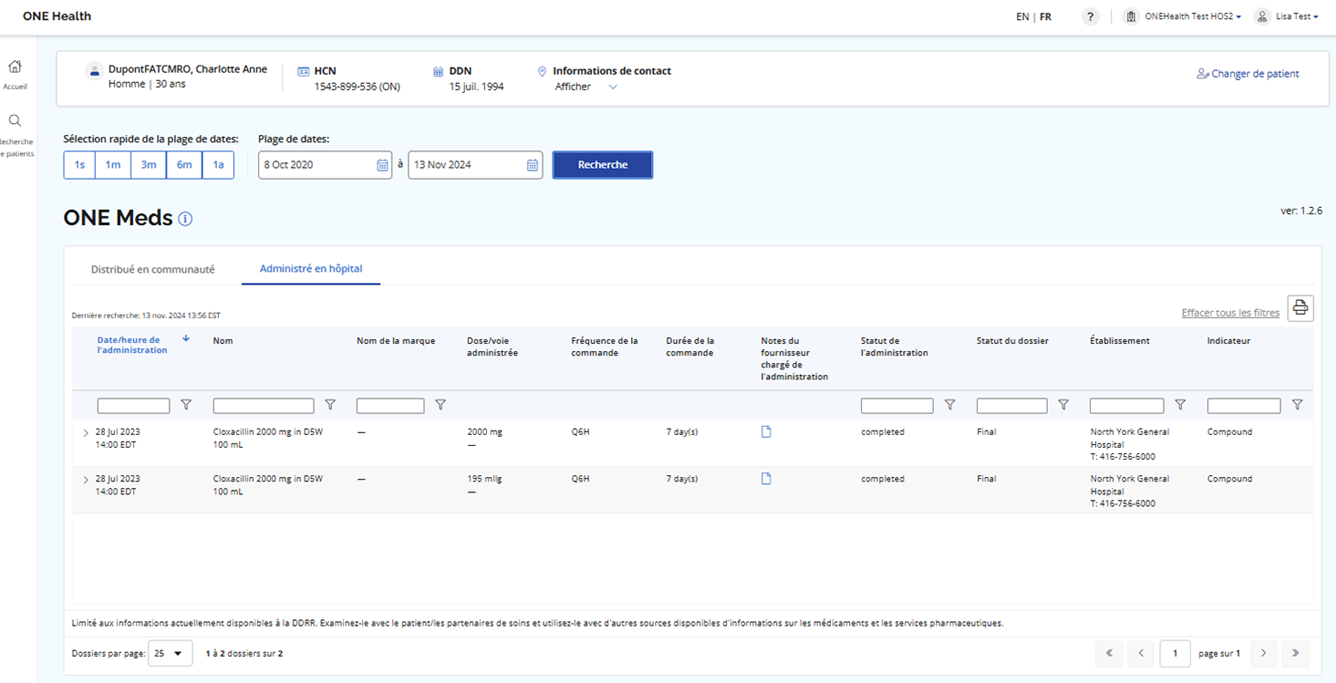Expand the 2000 mg Cloxacillin row
The height and width of the screenshot is (683, 1336).
point(85,433)
